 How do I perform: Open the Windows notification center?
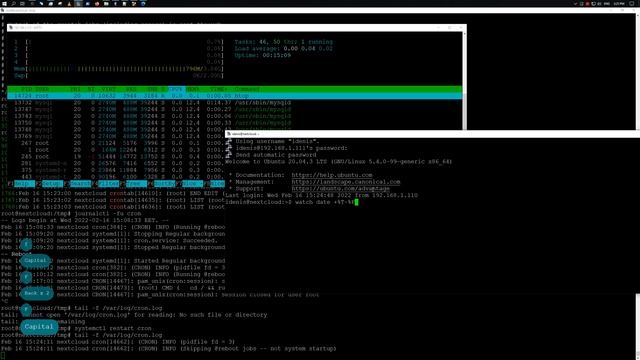click(x=632, y=3)
